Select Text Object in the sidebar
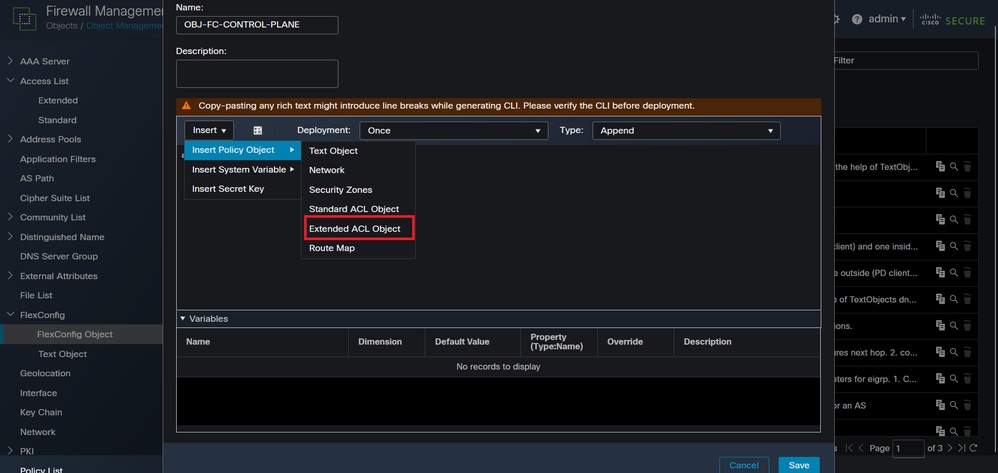Image resolution: width=998 pixels, height=473 pixels. (62, 354)
